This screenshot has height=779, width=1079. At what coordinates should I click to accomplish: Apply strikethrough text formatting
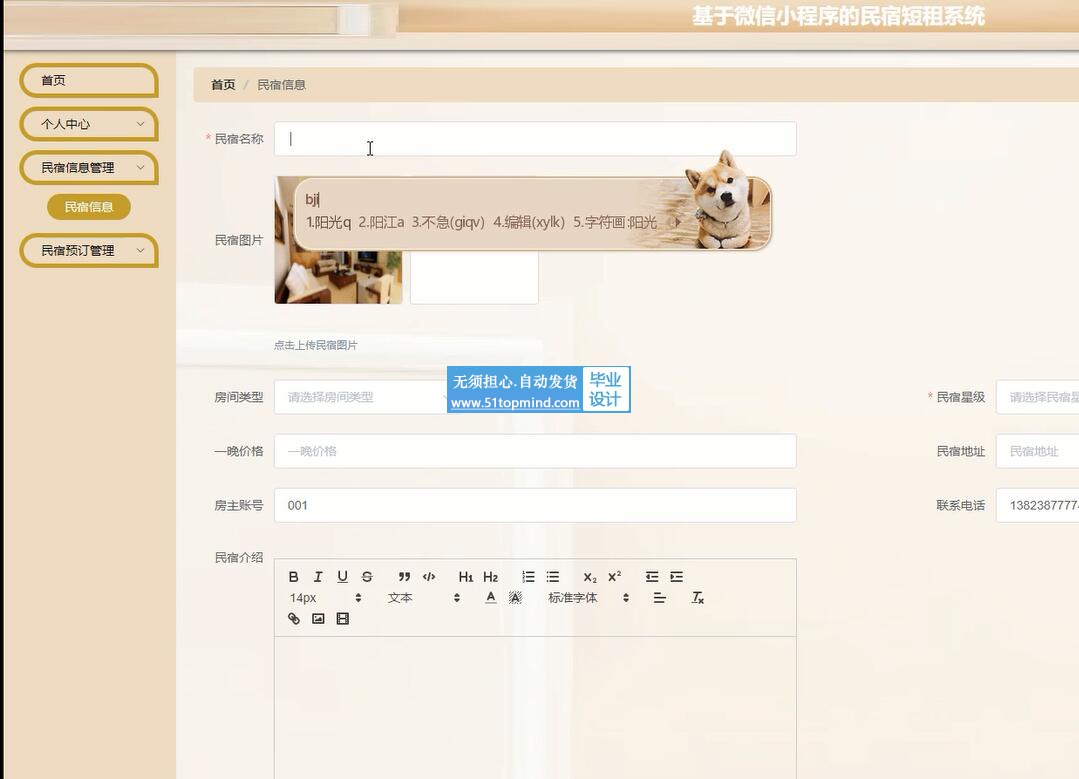point(367,577)
